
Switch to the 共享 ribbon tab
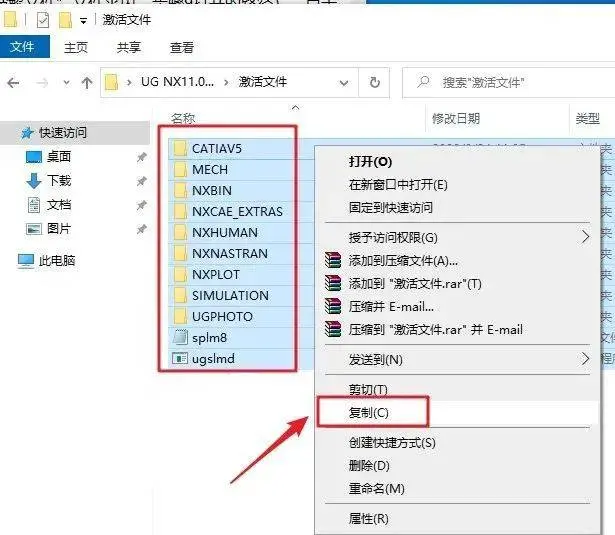[x=129, y=47]
